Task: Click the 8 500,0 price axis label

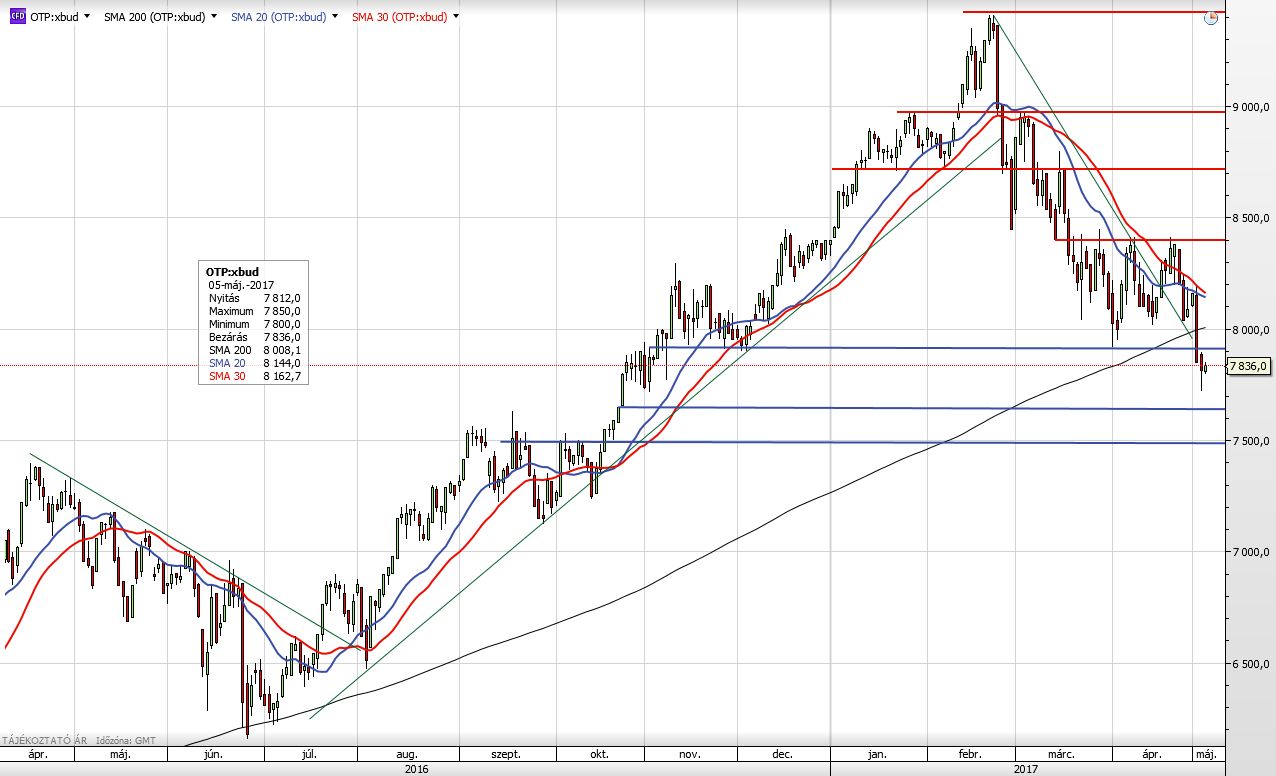Action: pos(1250,218)
